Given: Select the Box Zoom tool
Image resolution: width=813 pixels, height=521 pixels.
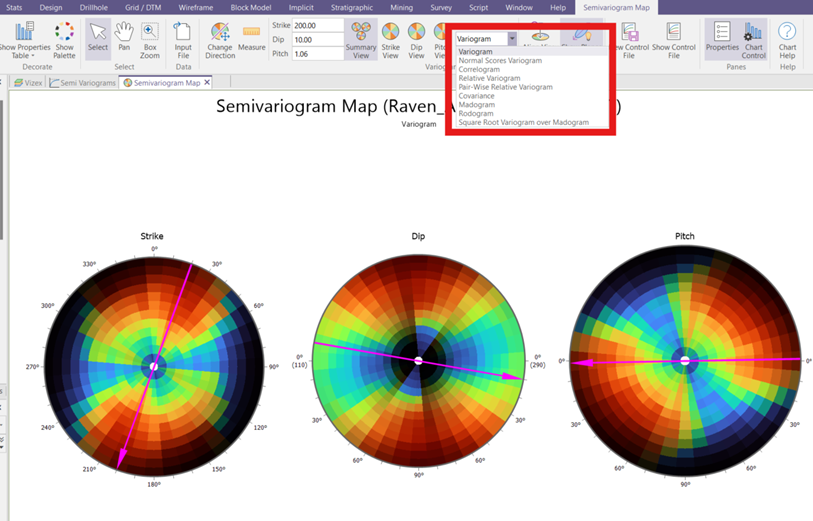Looking at the screenshot, I should point(150,38).
